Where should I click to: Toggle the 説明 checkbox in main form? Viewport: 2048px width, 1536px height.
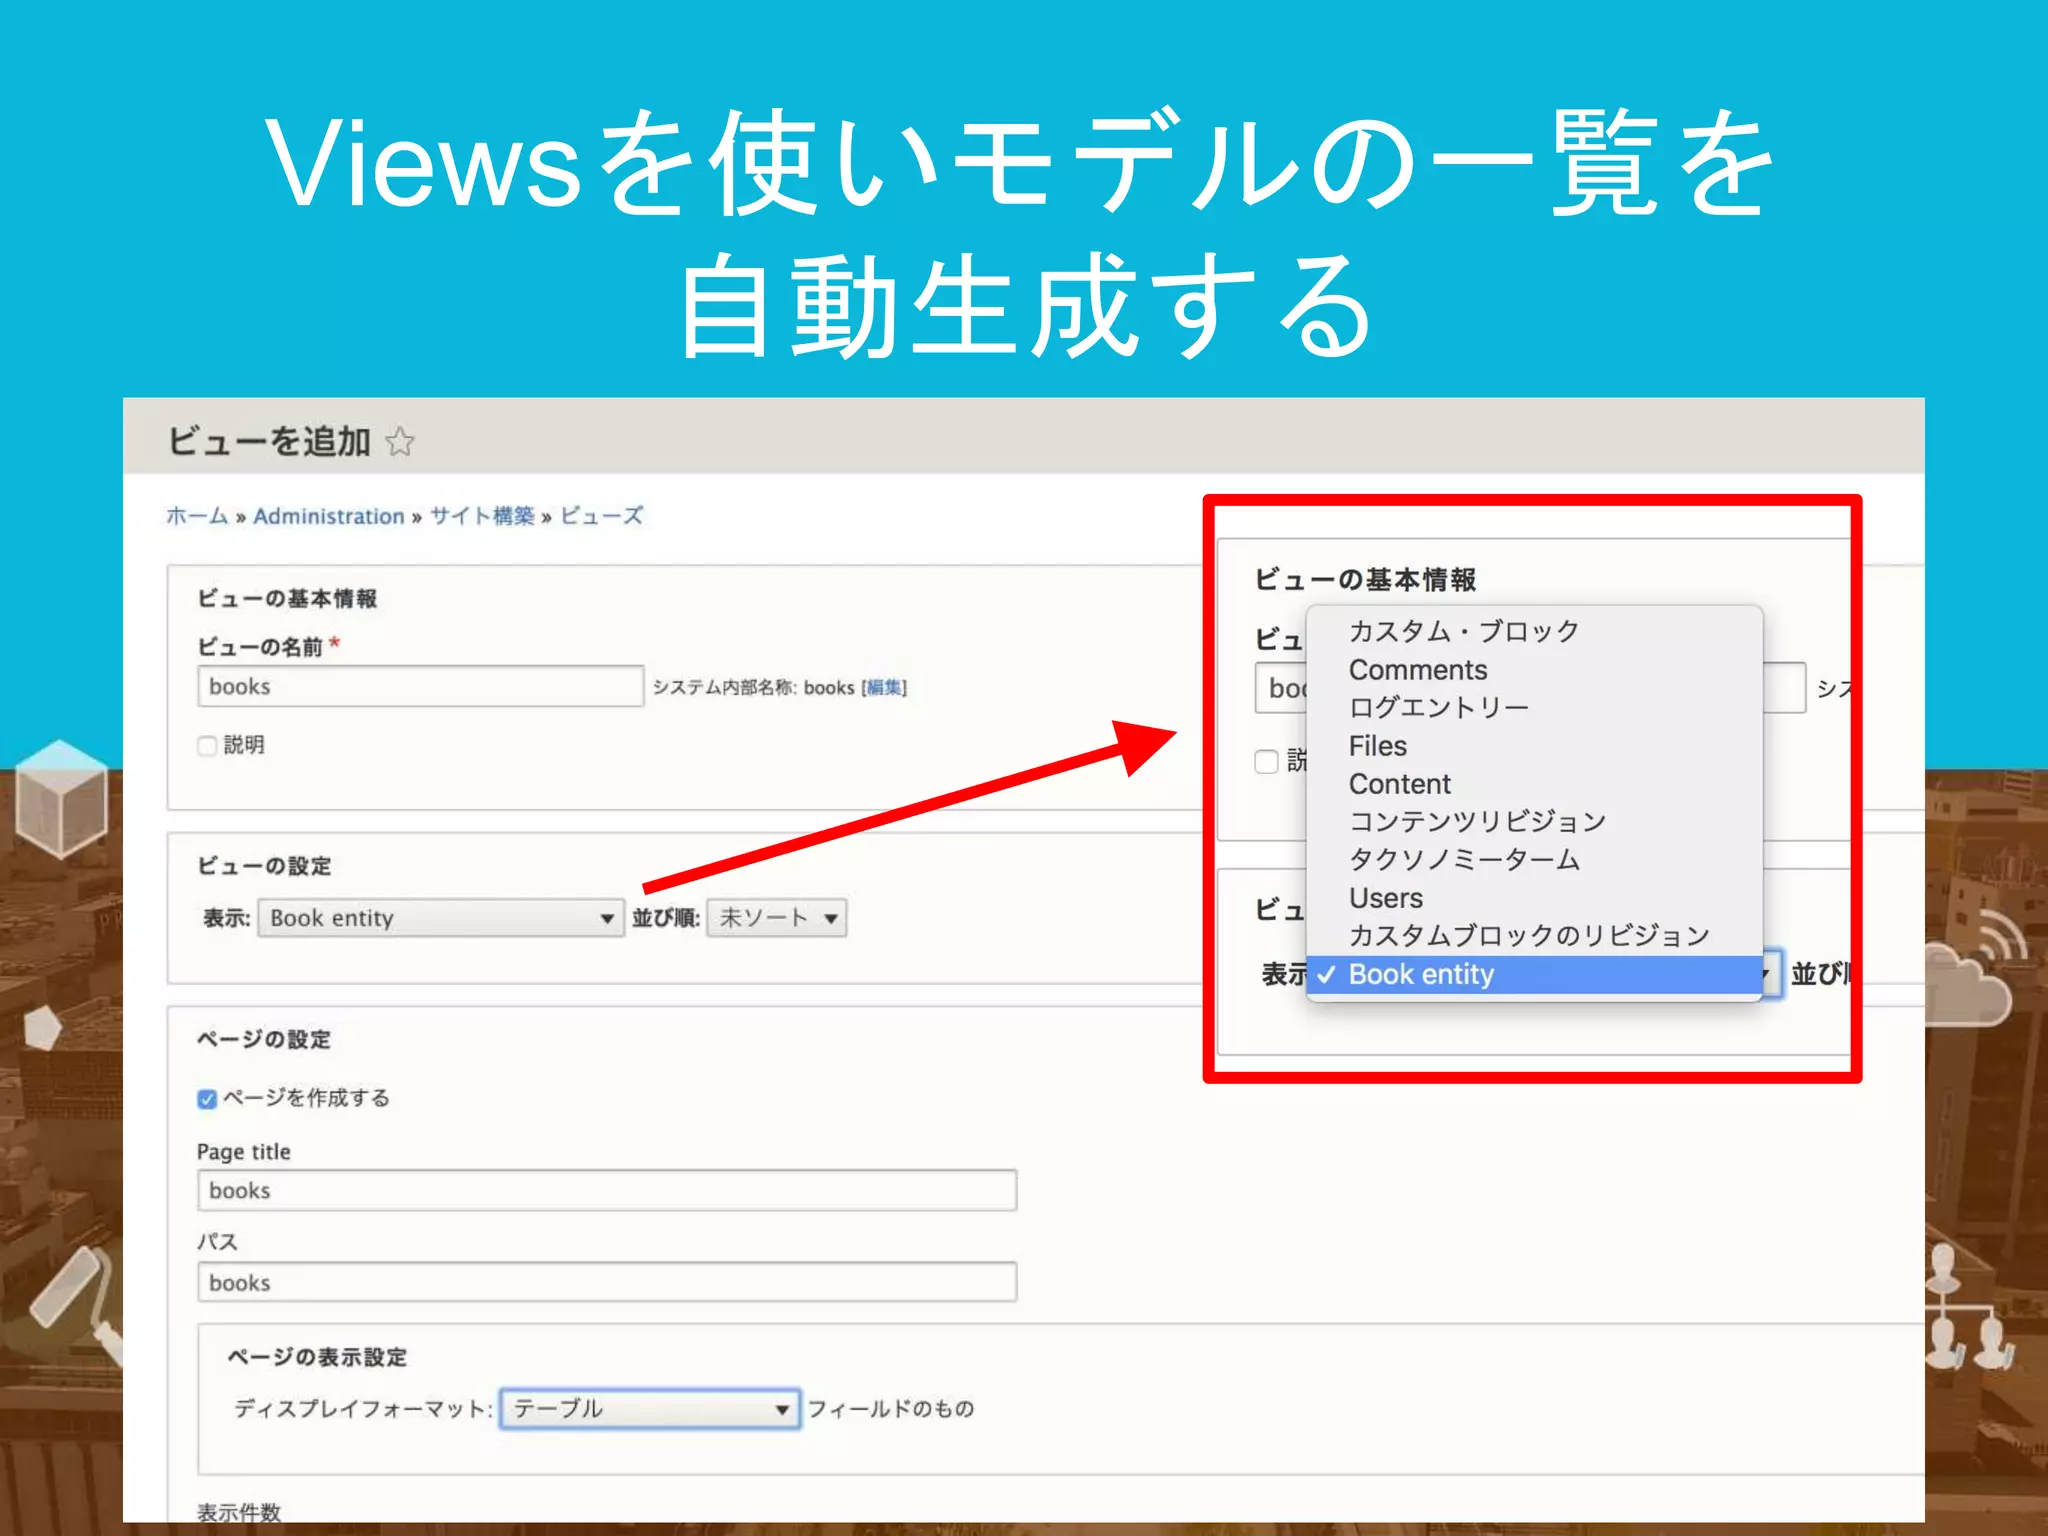tap(207, 746)
